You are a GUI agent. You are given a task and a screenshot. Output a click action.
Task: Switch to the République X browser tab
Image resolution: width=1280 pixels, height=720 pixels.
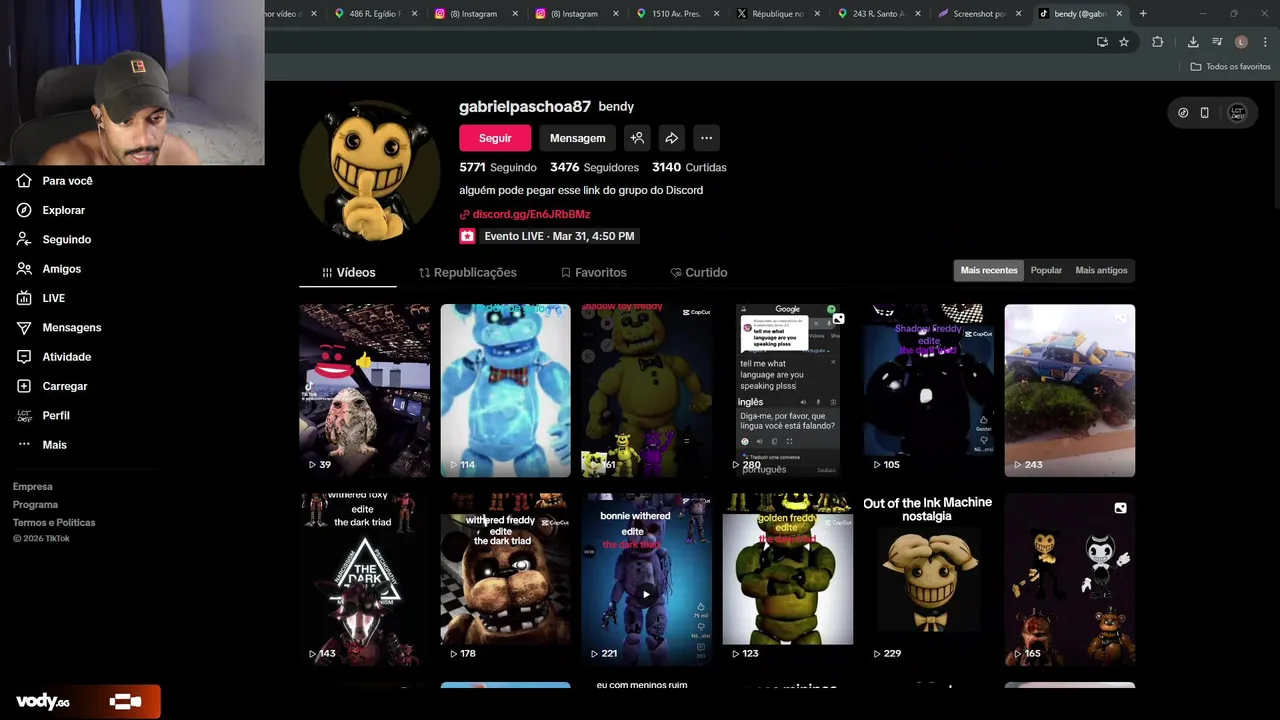coord(776,14)
